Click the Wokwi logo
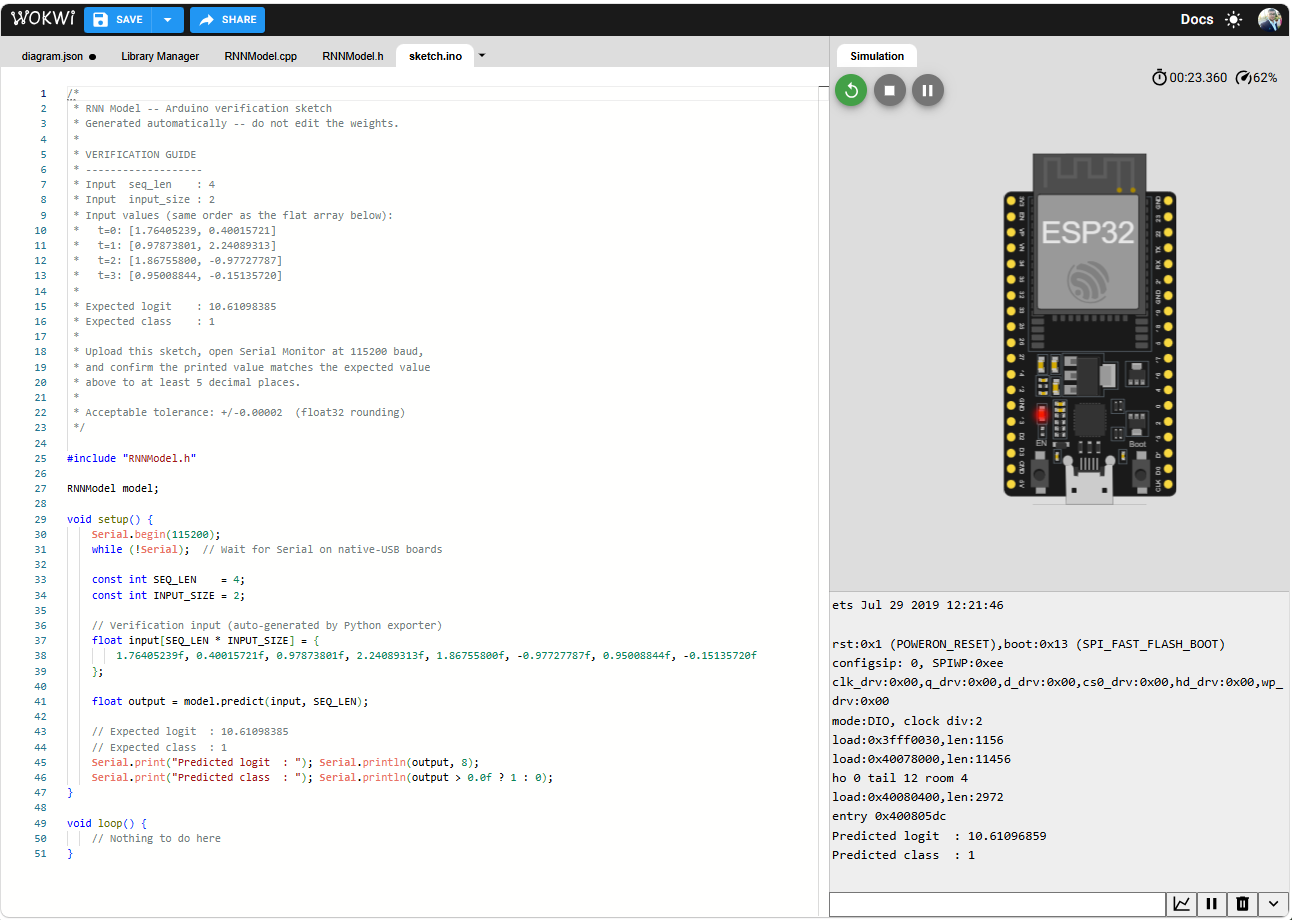Viewport: 1292px width, 920px height. (42, 19)
